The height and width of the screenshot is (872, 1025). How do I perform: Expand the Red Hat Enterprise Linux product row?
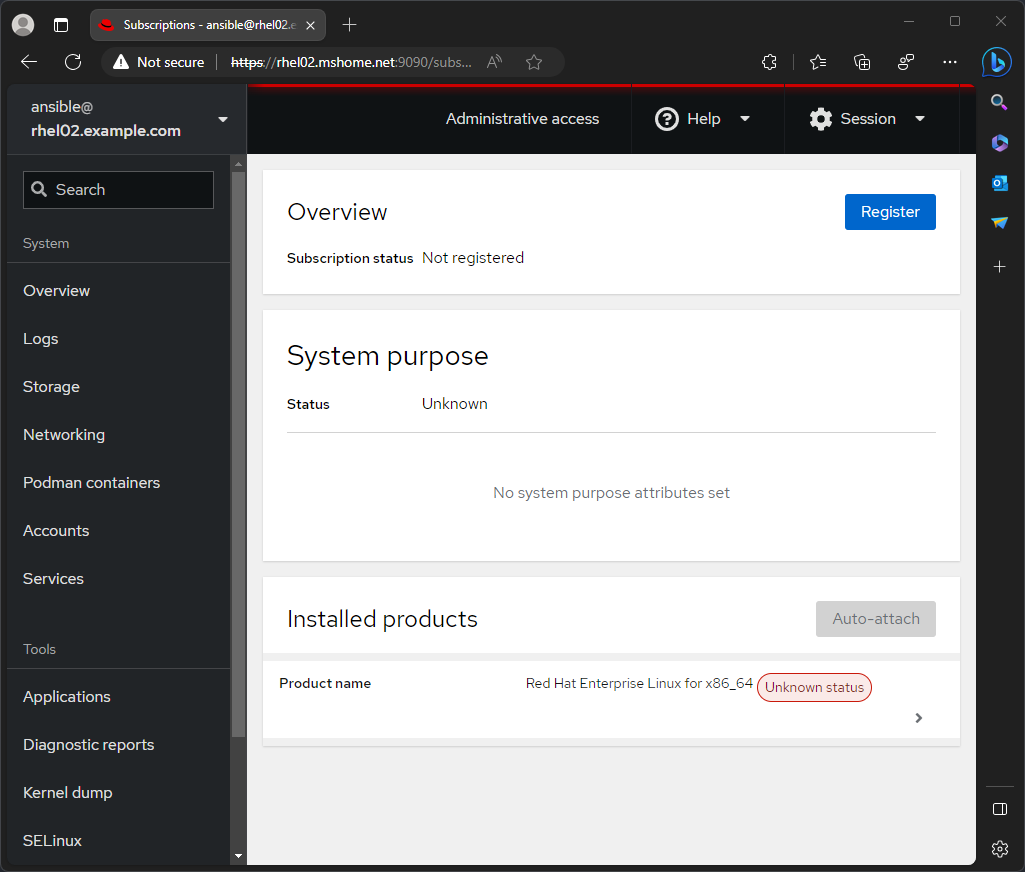point(918,718)
